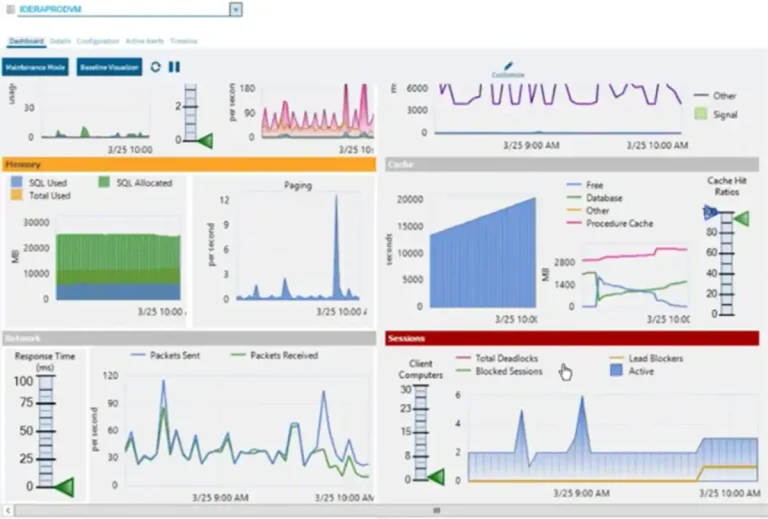Screen dimensions: 768x519
Task: Select the Cache panel header
Action: [x=572, y=165]
